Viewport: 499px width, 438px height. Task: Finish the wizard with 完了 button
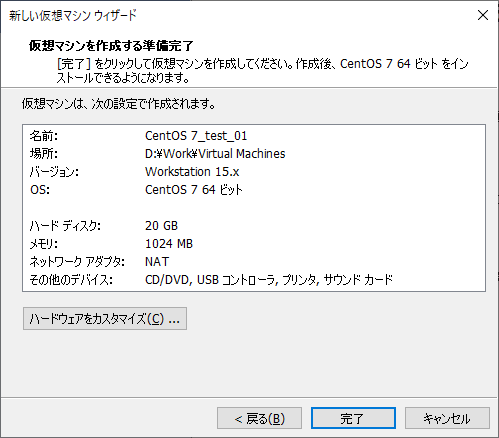(x=353, y=418)
